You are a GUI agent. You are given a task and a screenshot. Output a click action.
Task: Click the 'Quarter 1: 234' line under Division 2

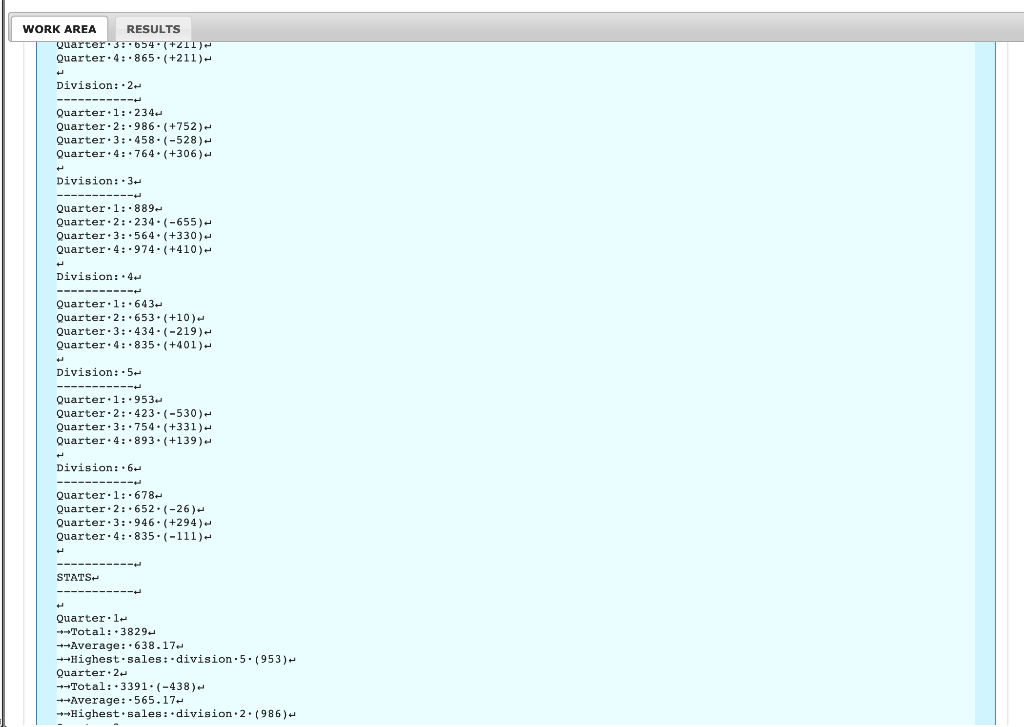[x=108, y=113]
